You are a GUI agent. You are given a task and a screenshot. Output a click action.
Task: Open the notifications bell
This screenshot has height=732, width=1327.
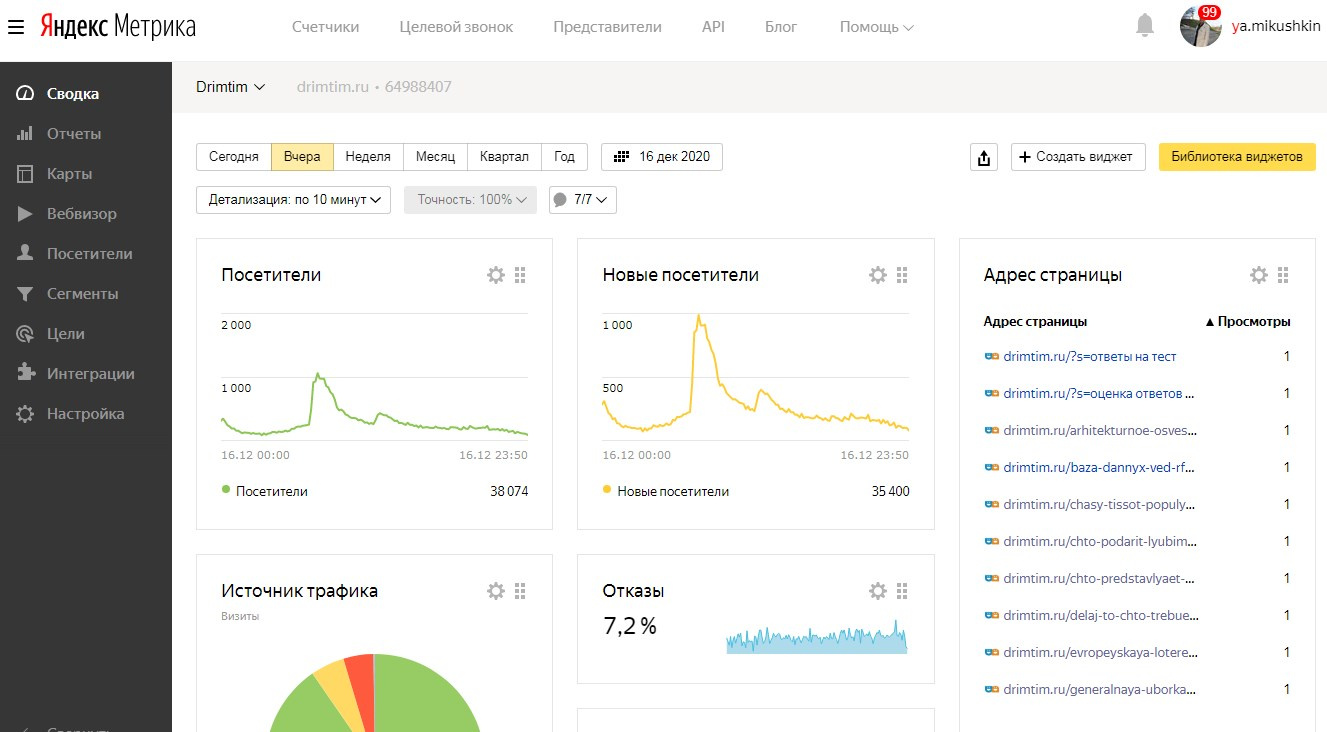1145,26
